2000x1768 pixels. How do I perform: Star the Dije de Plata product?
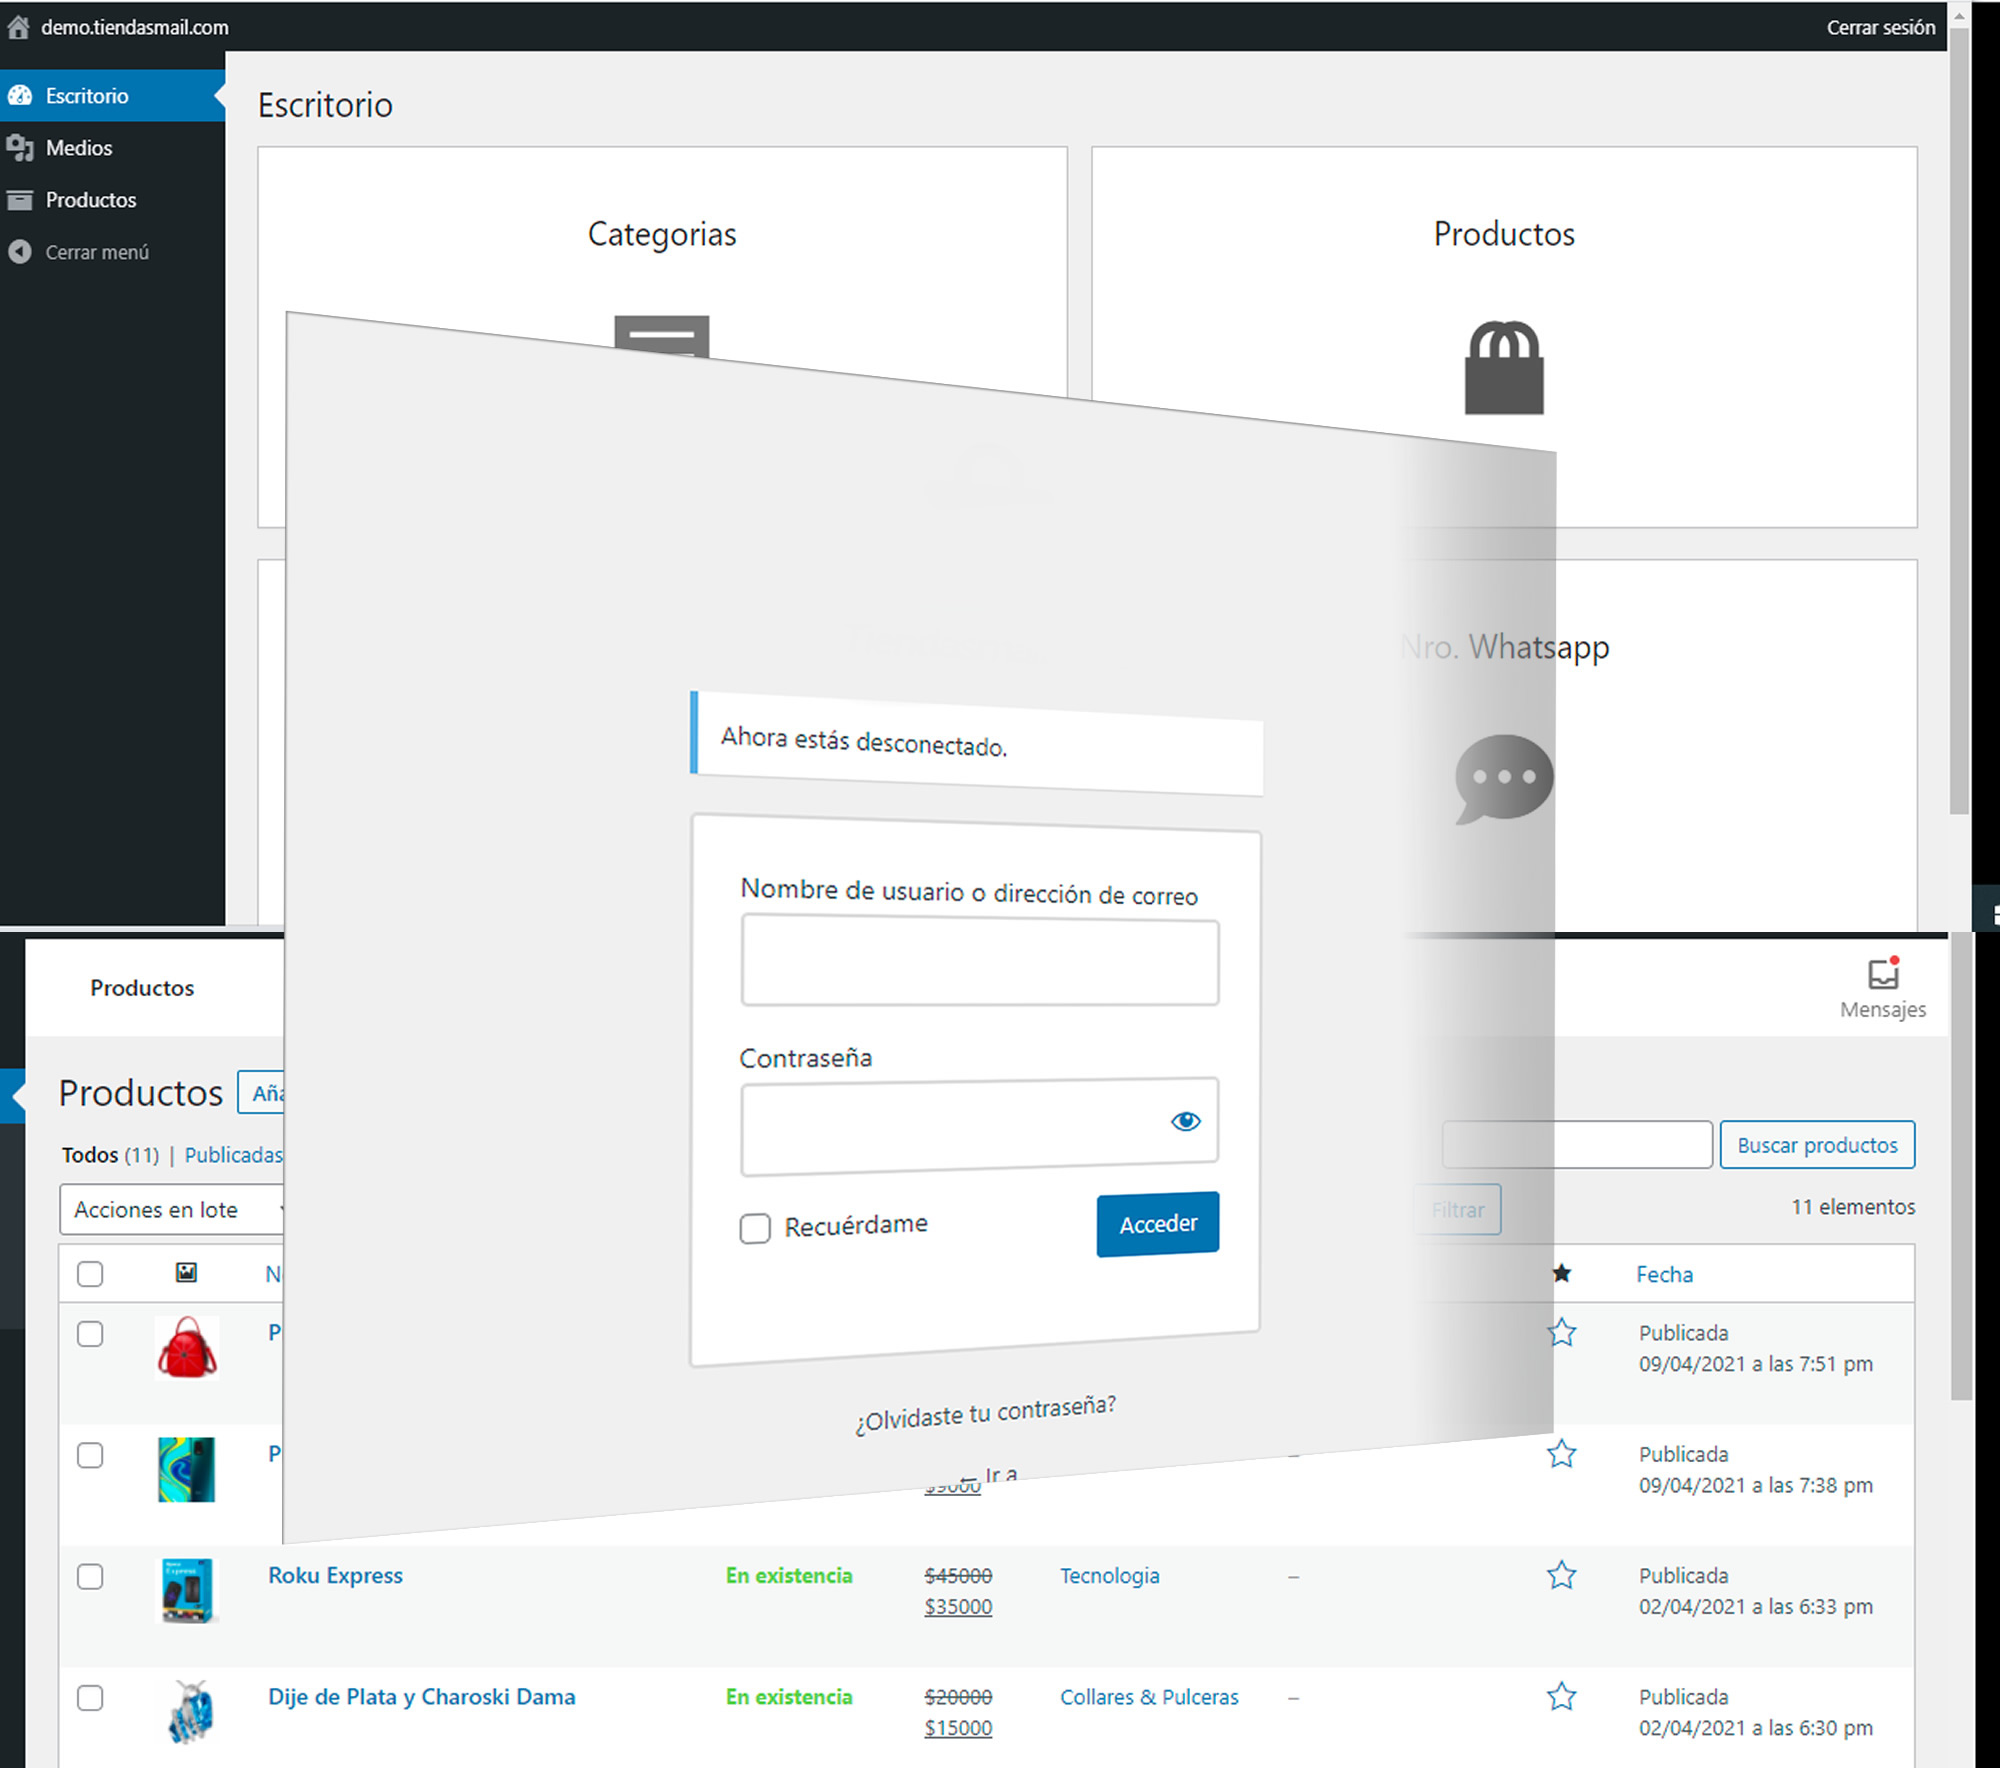point(1561,1697)
